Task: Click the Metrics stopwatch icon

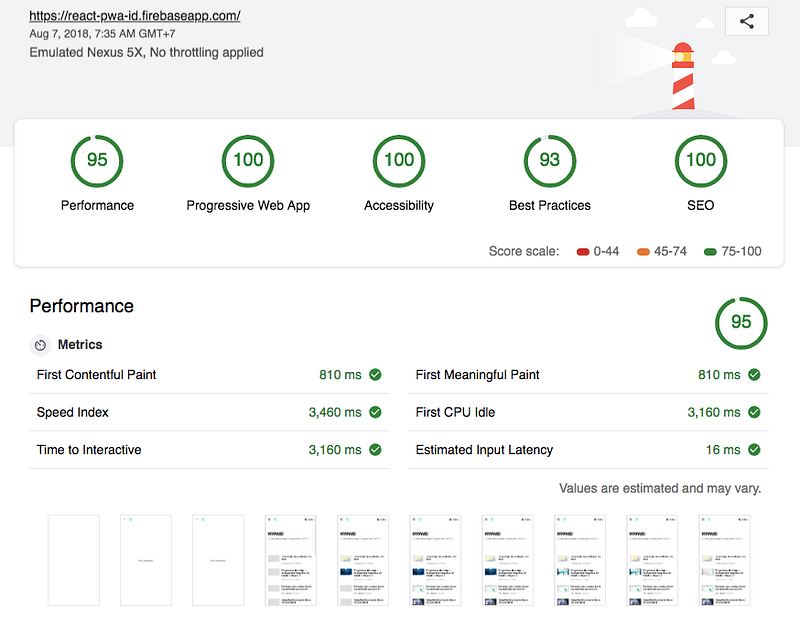Action: coord(41,345)
